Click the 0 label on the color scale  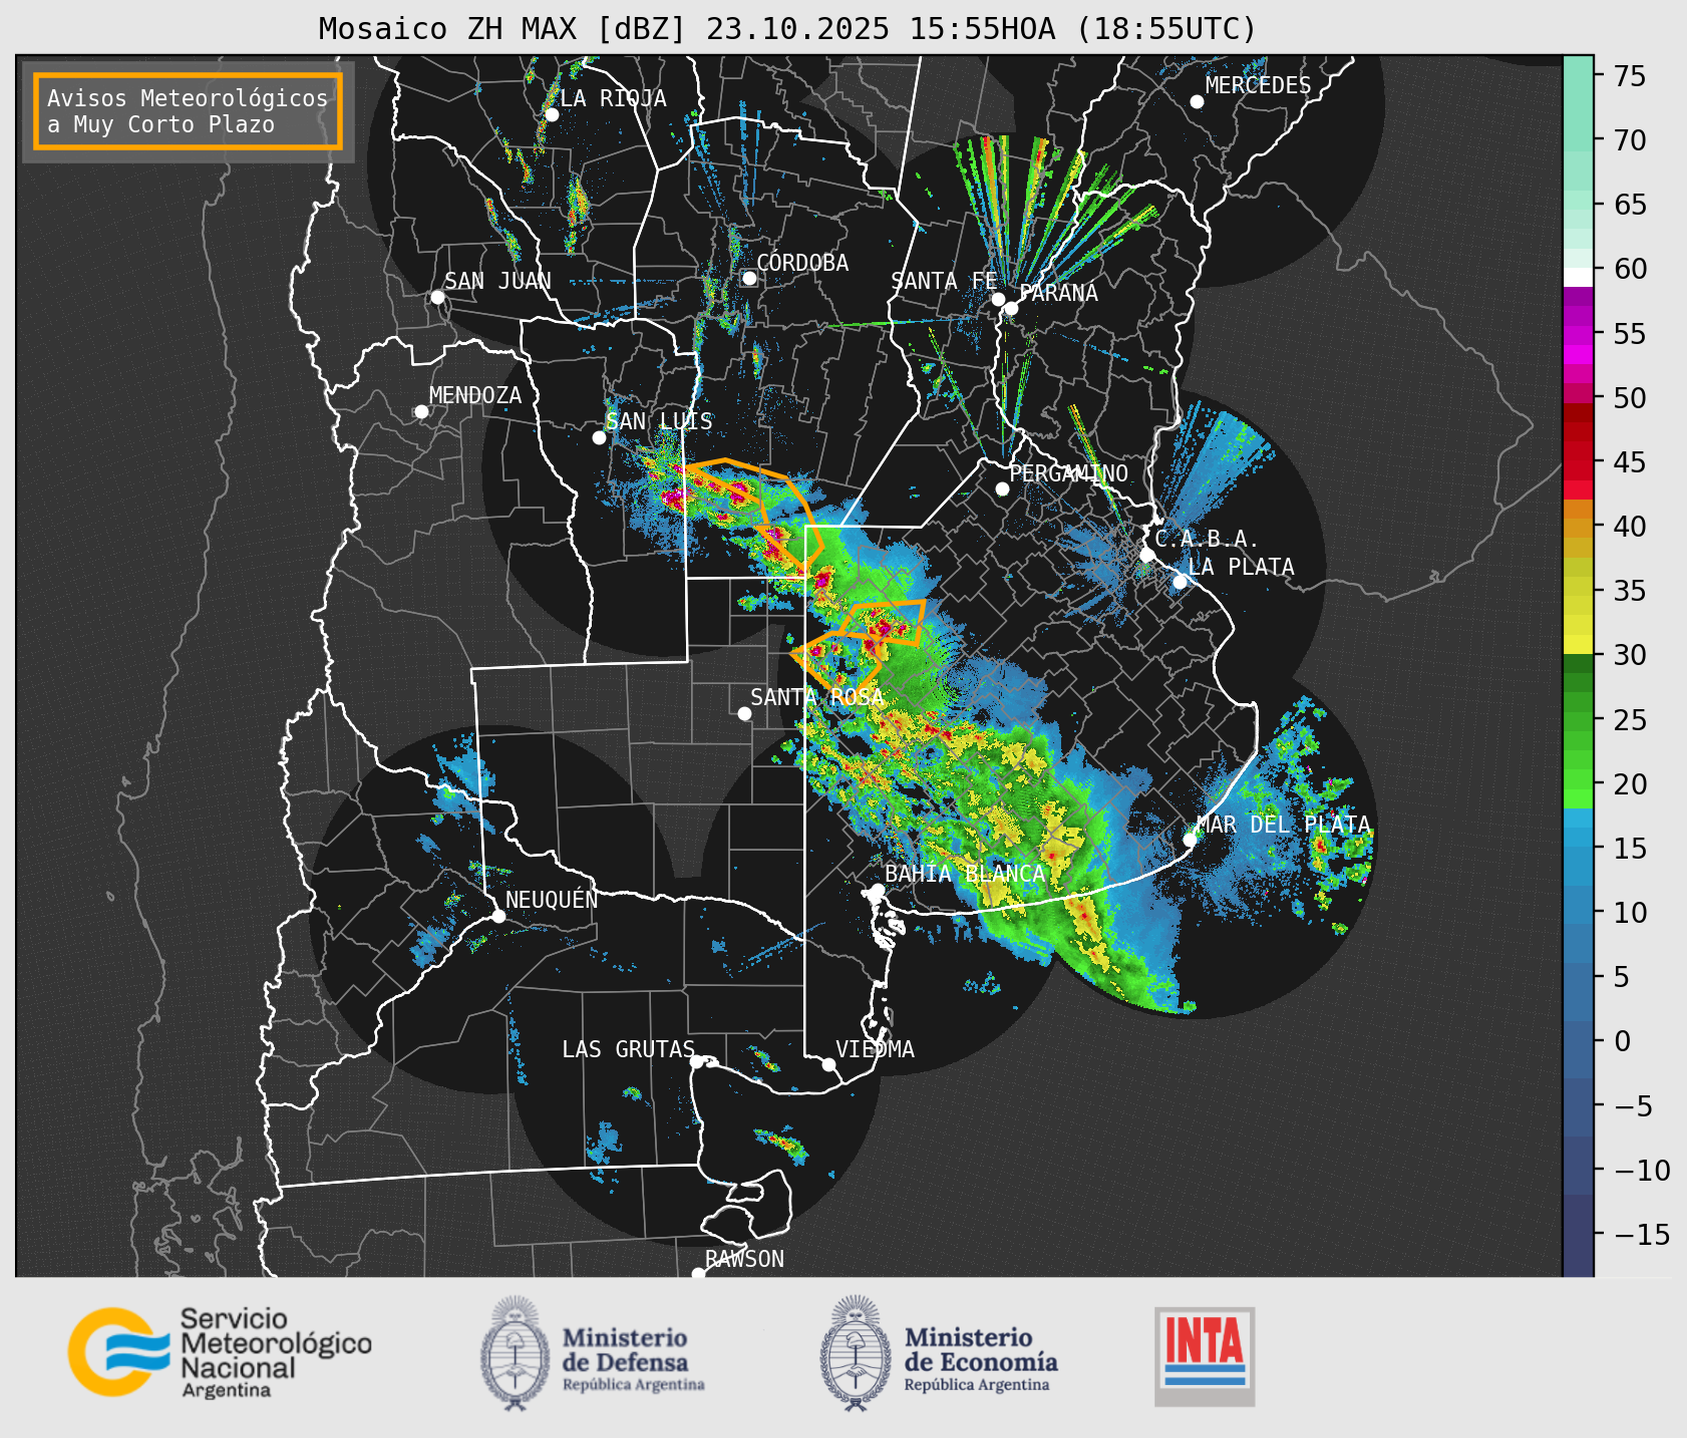(1622, 1041)
